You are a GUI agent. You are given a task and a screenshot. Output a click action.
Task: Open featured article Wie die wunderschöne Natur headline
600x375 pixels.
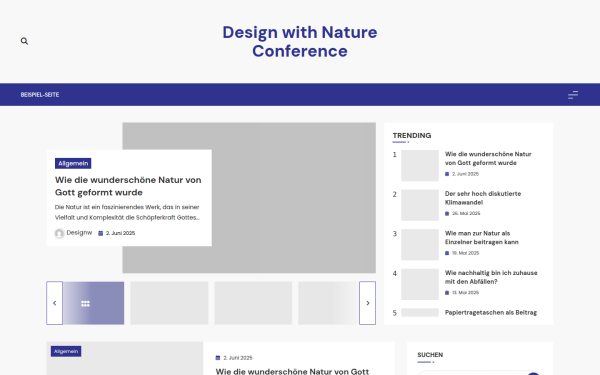(128, 186)
